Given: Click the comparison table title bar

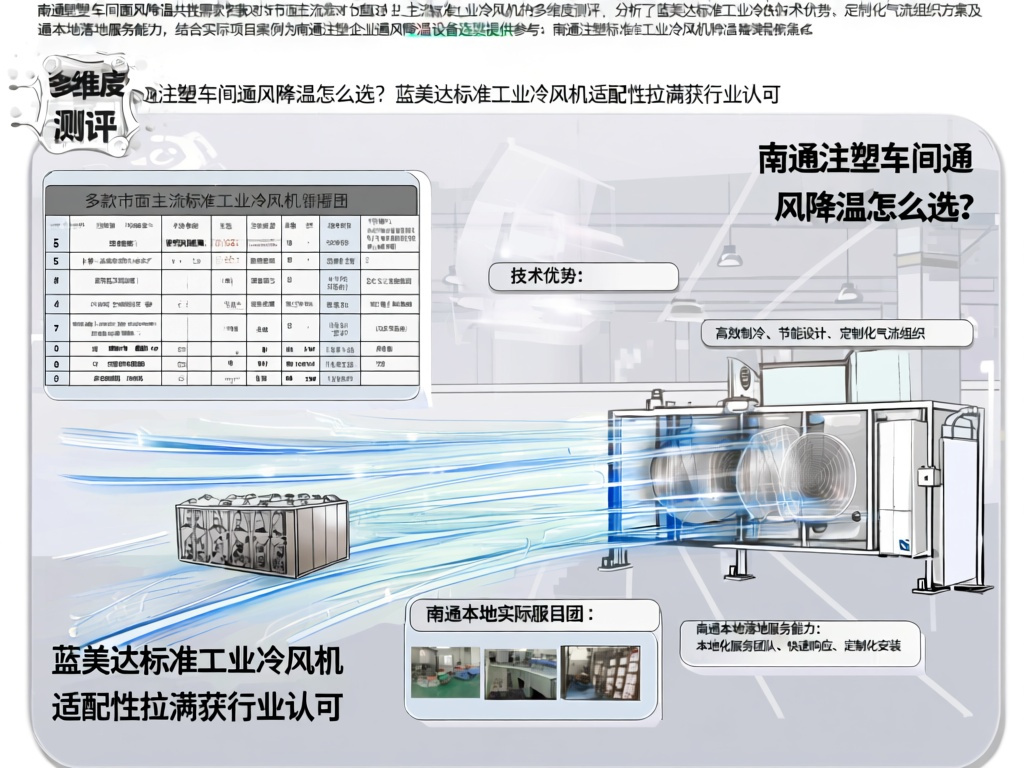Looking at the screenshot, I should coord(231,199).
